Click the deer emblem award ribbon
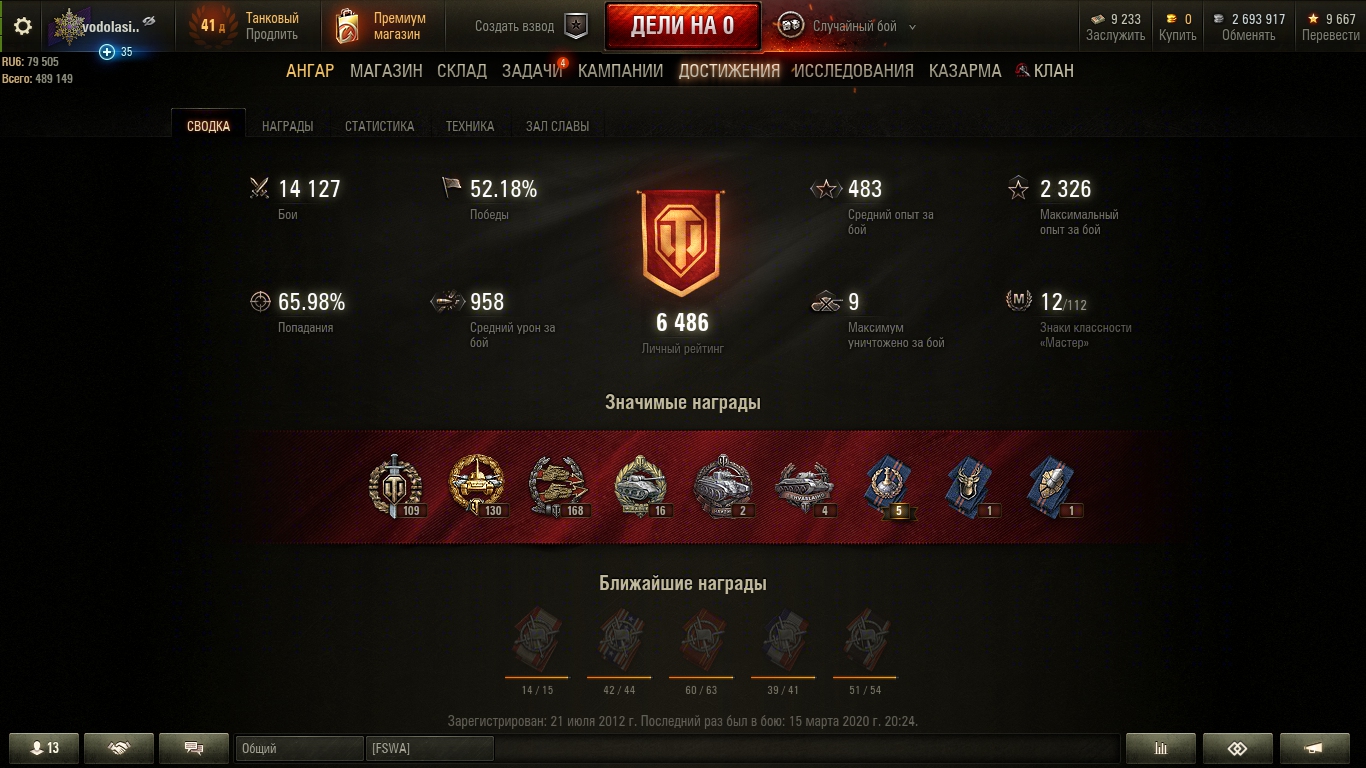The width and height of the screenshot is (1366, 768). (969, 487)
